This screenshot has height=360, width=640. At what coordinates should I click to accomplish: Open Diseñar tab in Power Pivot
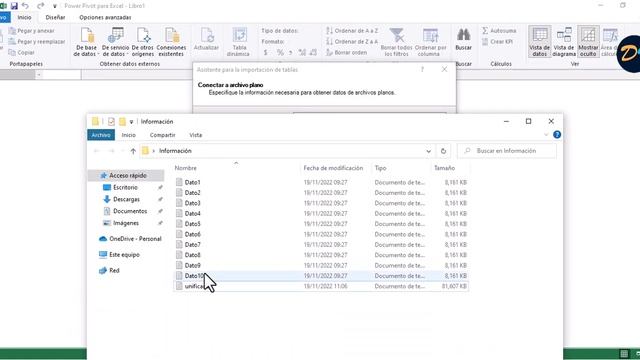[x=55, y=18]
